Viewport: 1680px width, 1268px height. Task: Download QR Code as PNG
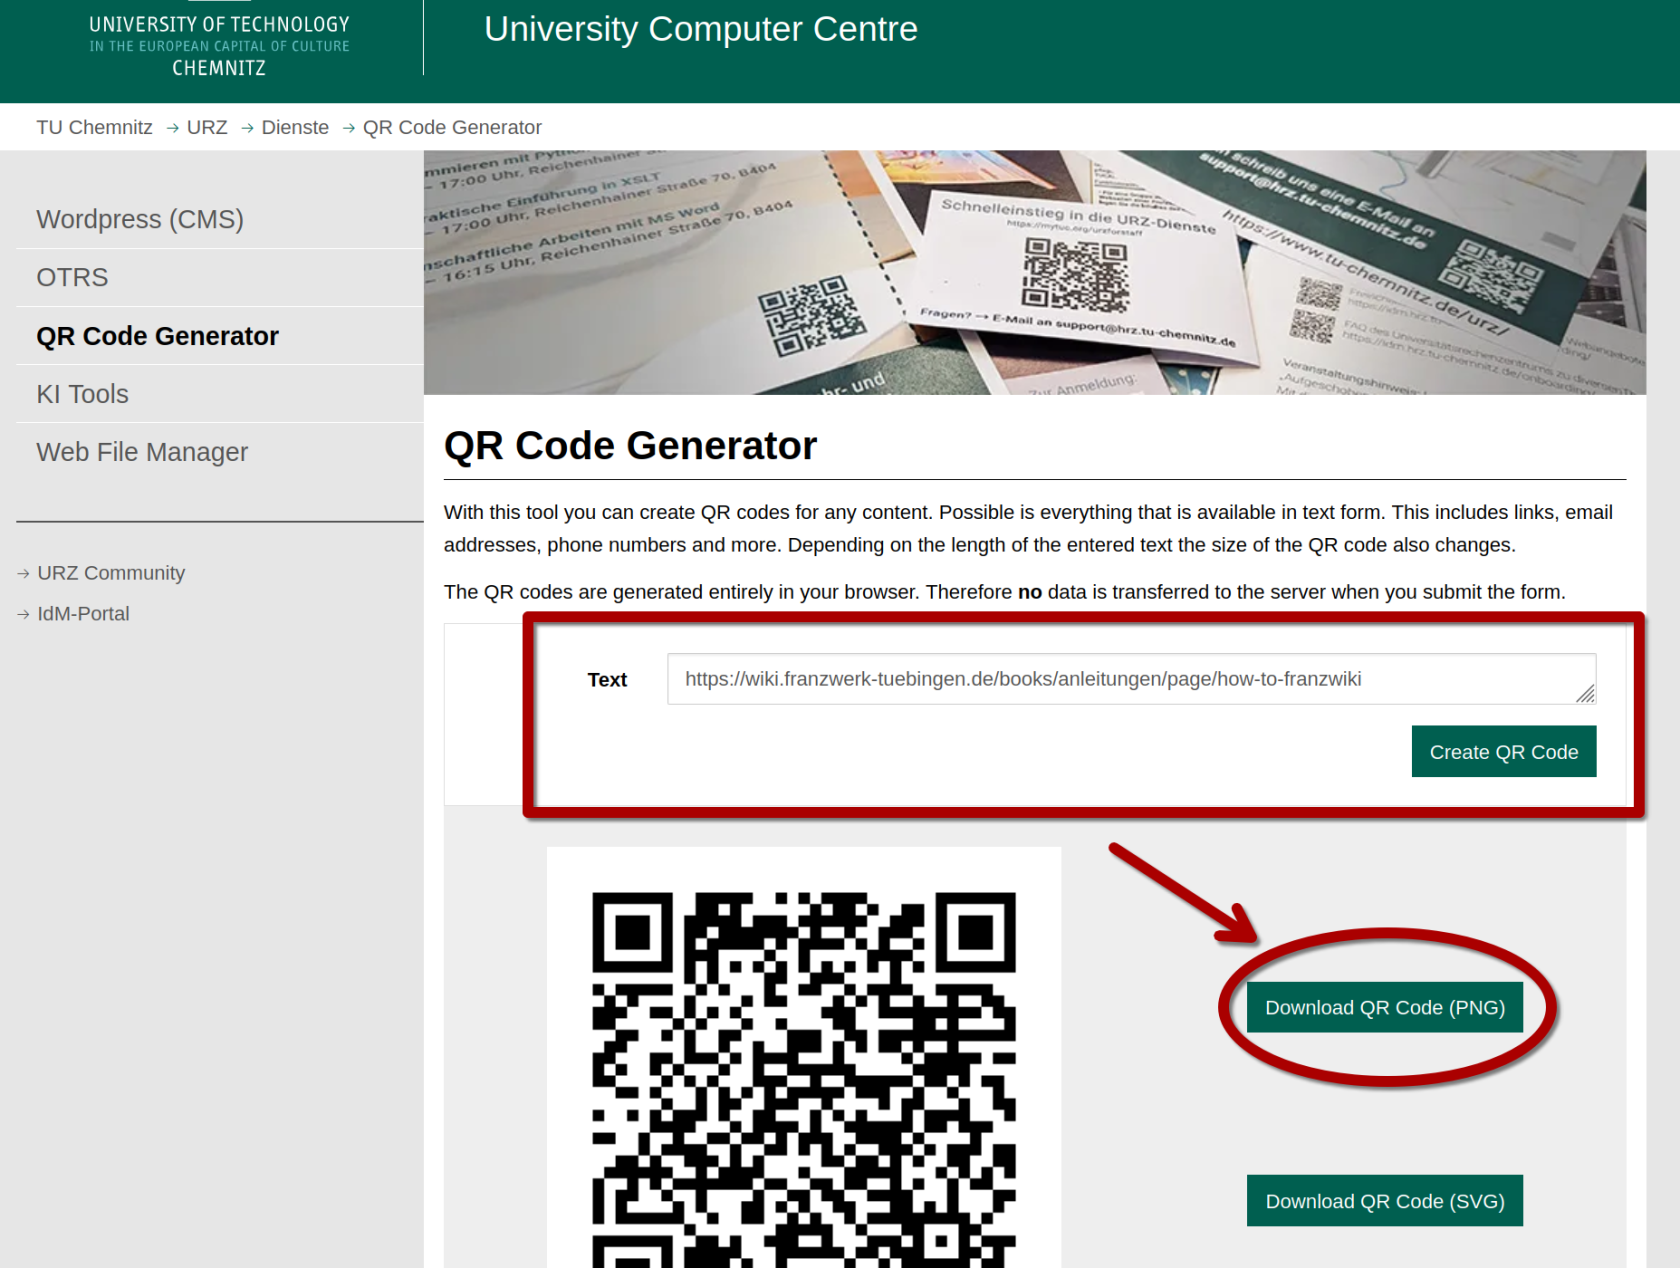[x=1384, y=1007]
